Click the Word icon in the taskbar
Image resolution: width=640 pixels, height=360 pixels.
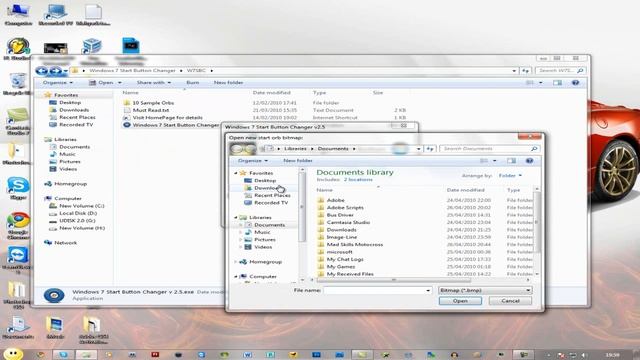point(247,355)
